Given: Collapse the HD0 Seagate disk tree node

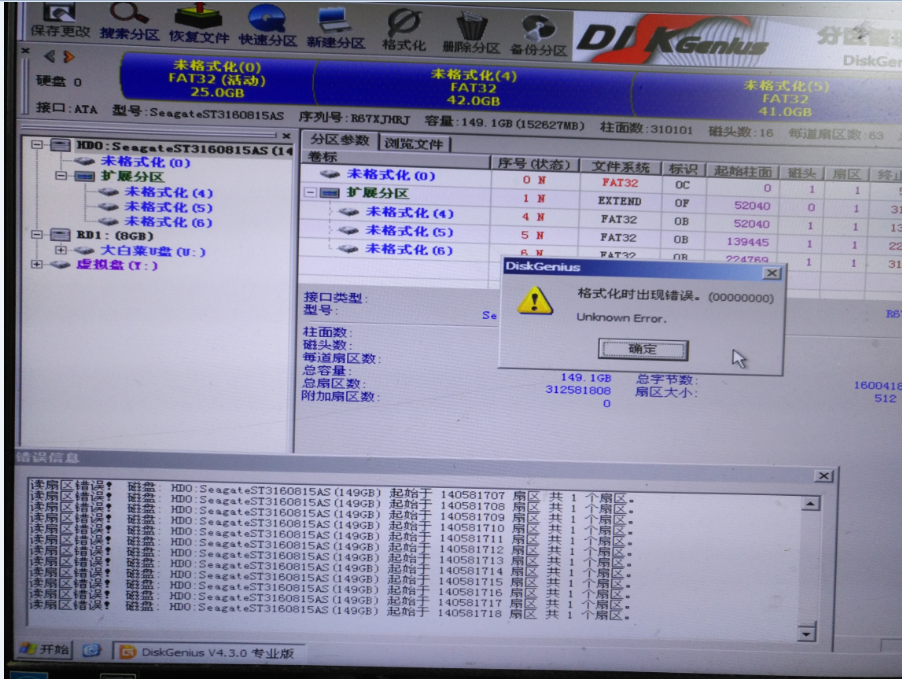Looking at the screenshot, I should pos(37,144).
